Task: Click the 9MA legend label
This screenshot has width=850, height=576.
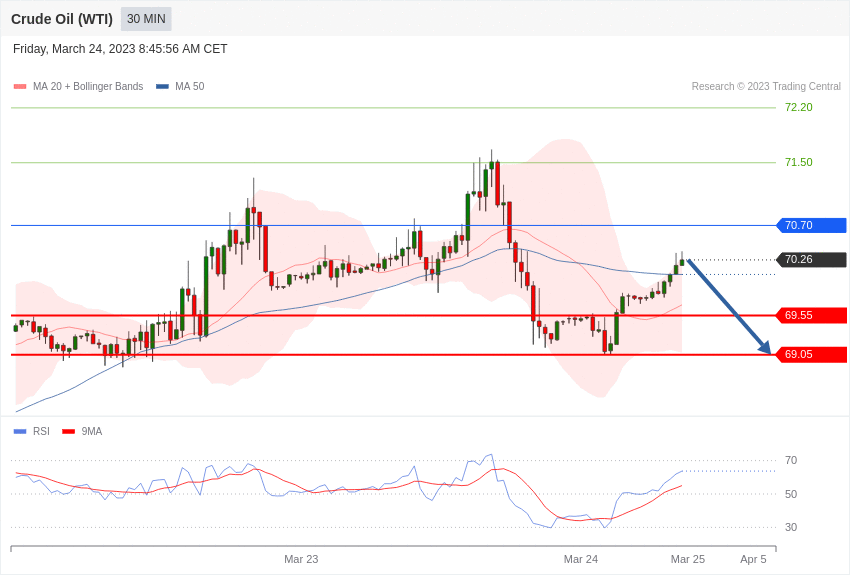Action: tap(92, 431)
